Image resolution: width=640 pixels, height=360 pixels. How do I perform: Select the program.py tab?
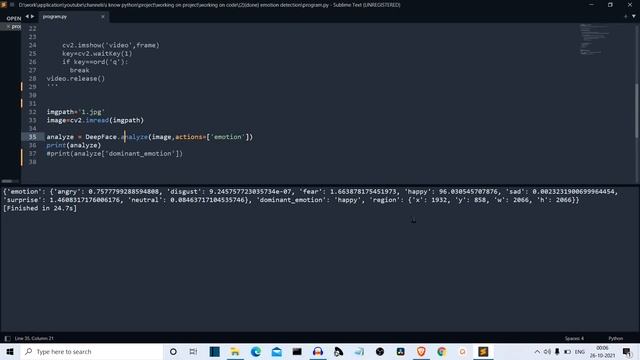tap(73, 17)
